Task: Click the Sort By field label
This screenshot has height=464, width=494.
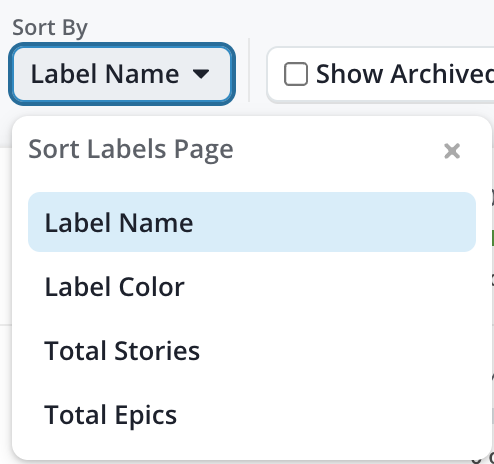Action: [50, 28]
